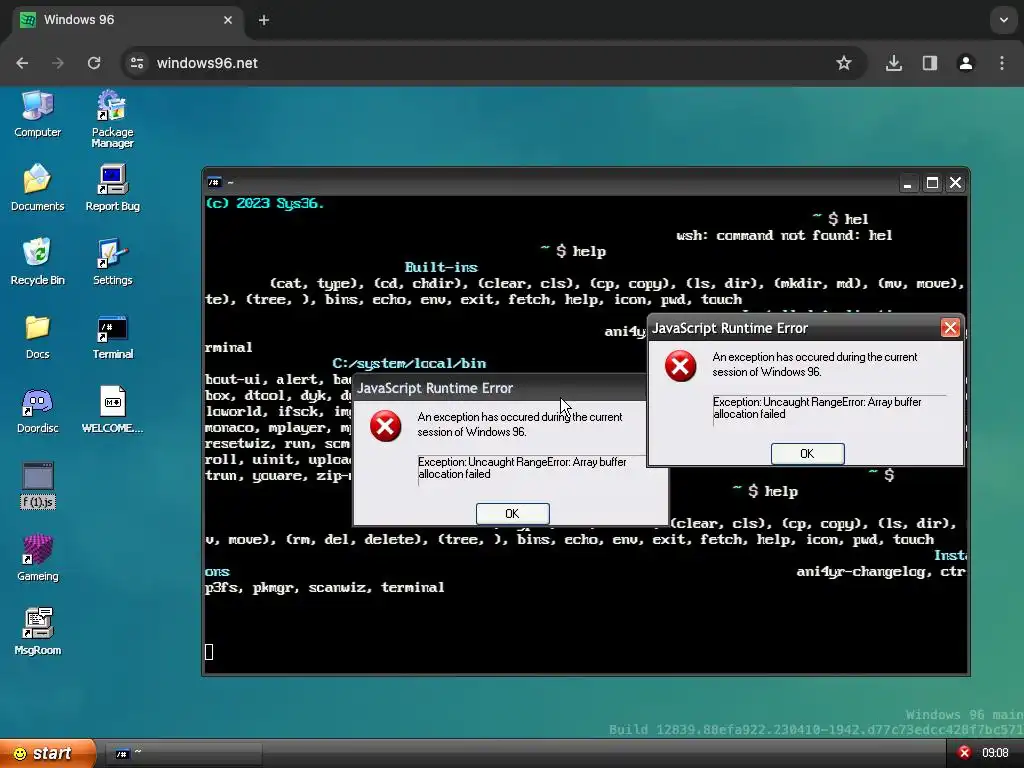Click the '(c) 2023 Sys36.' terminal text

tap(264, 203)
